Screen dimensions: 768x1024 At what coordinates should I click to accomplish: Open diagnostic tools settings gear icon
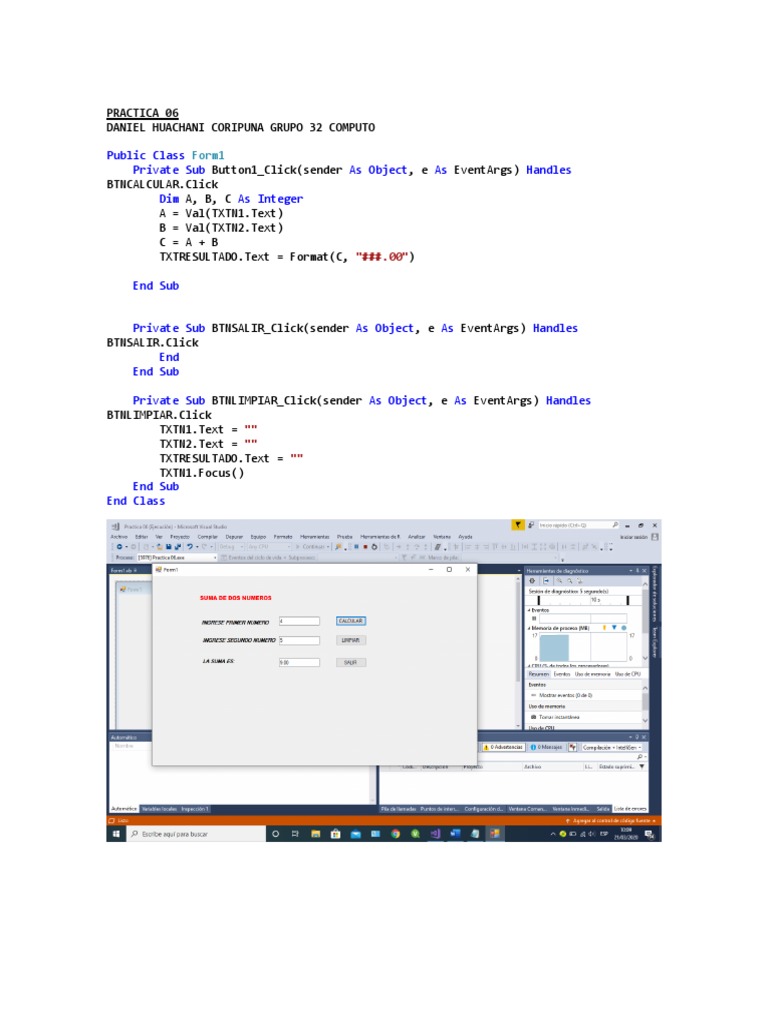(x=532, y=581)
